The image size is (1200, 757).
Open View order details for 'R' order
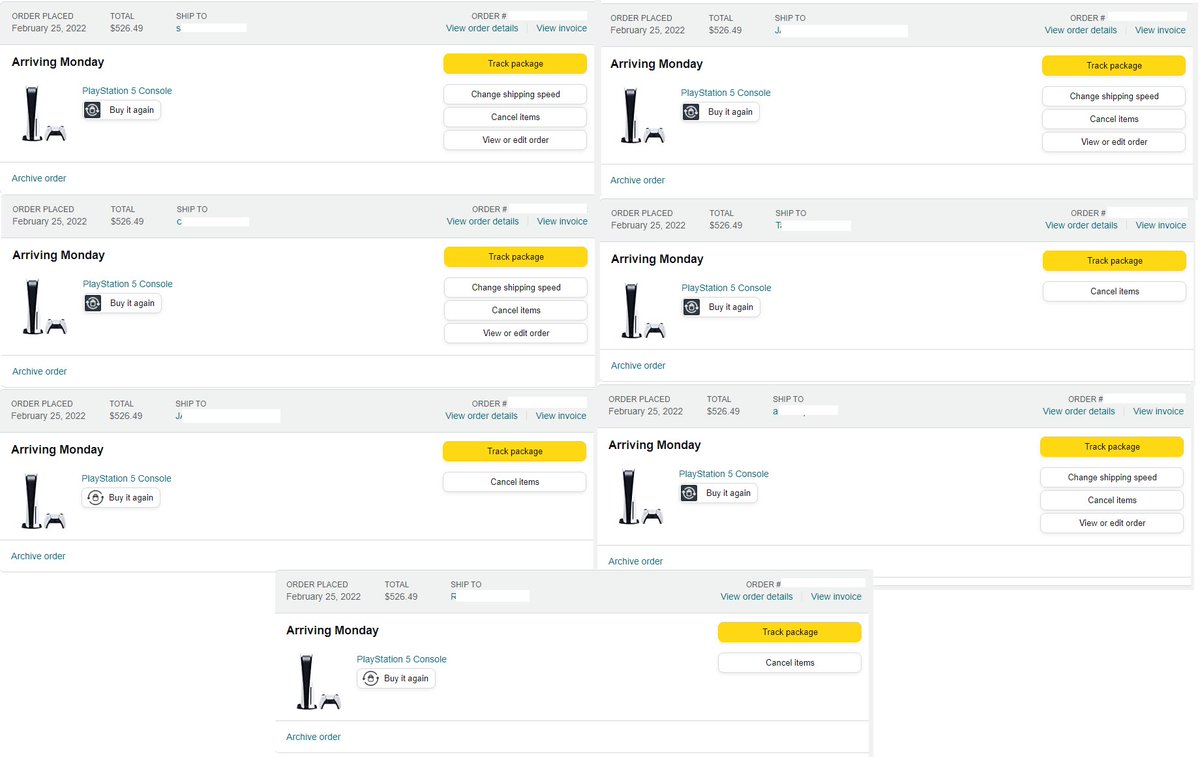757,596
